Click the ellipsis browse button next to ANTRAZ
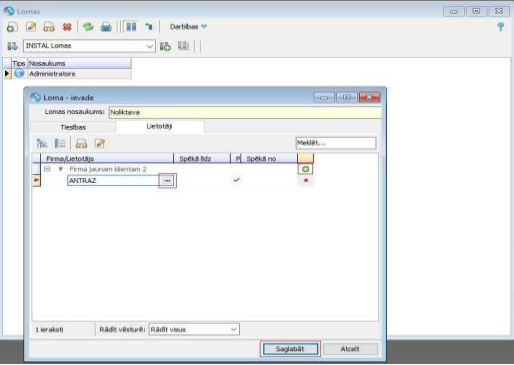The height and width of the screenshot is (365, 514). point(167,181)
